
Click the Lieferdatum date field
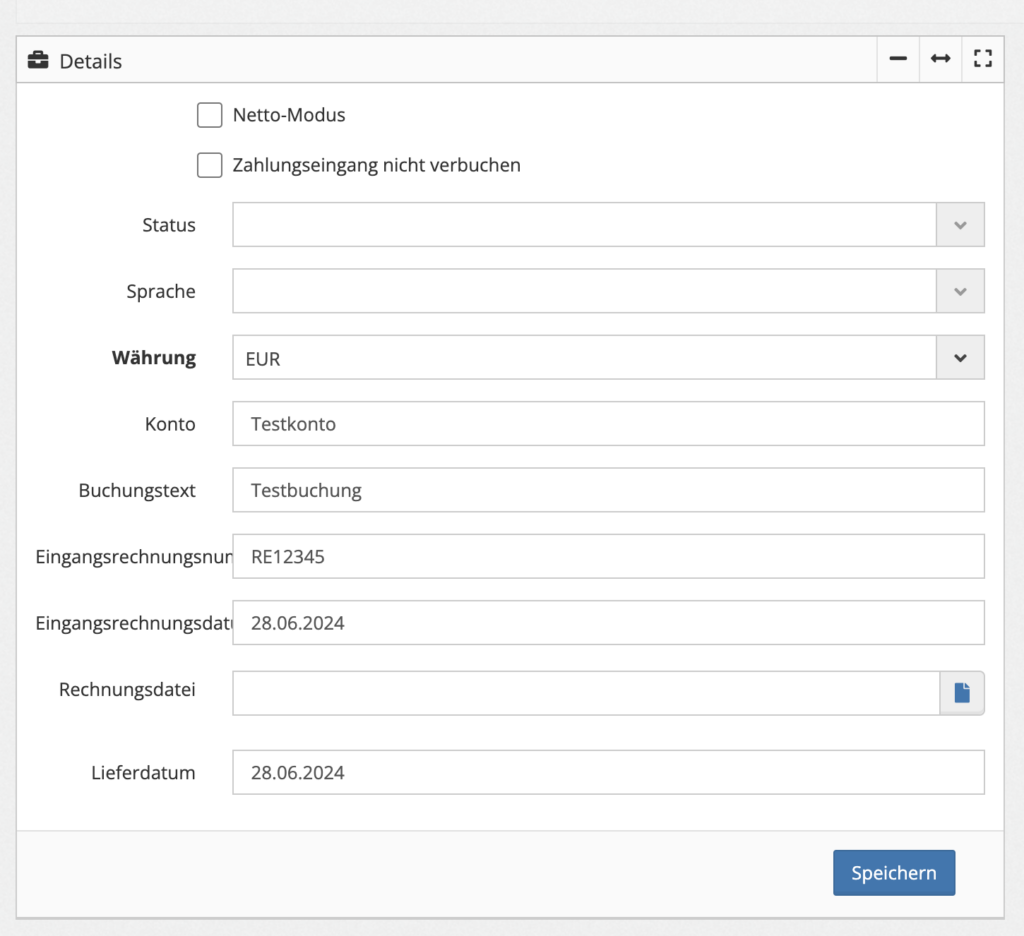coord(608,773)
